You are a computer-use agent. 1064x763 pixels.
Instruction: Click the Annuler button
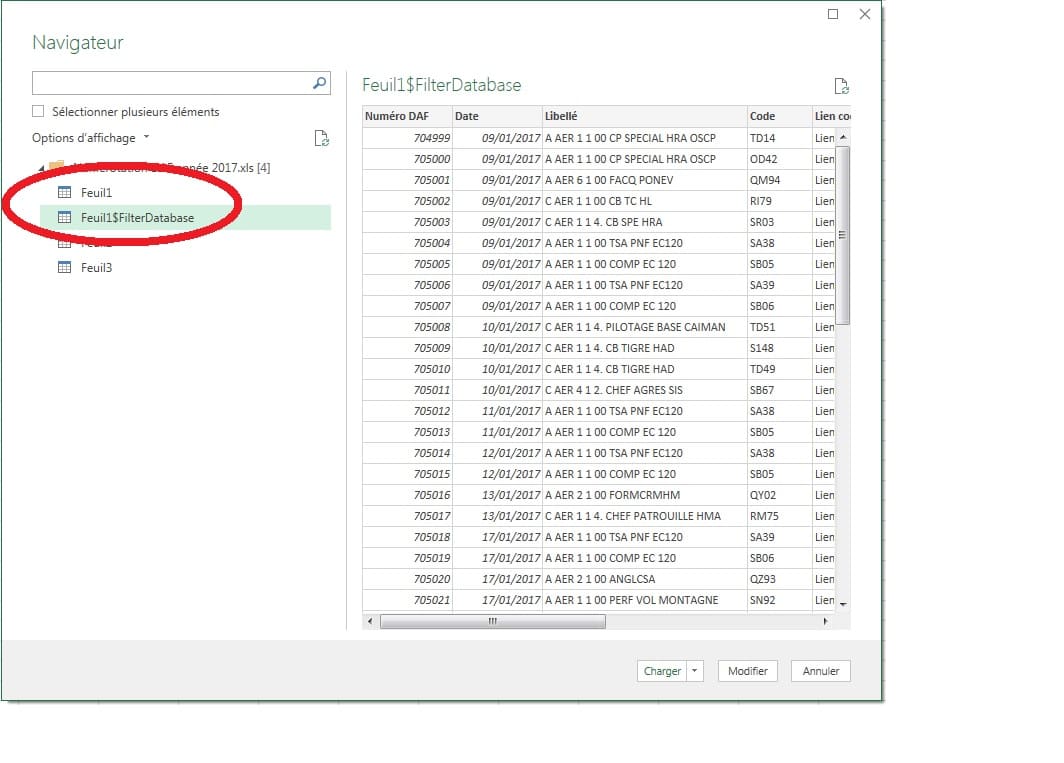(820, 671)
